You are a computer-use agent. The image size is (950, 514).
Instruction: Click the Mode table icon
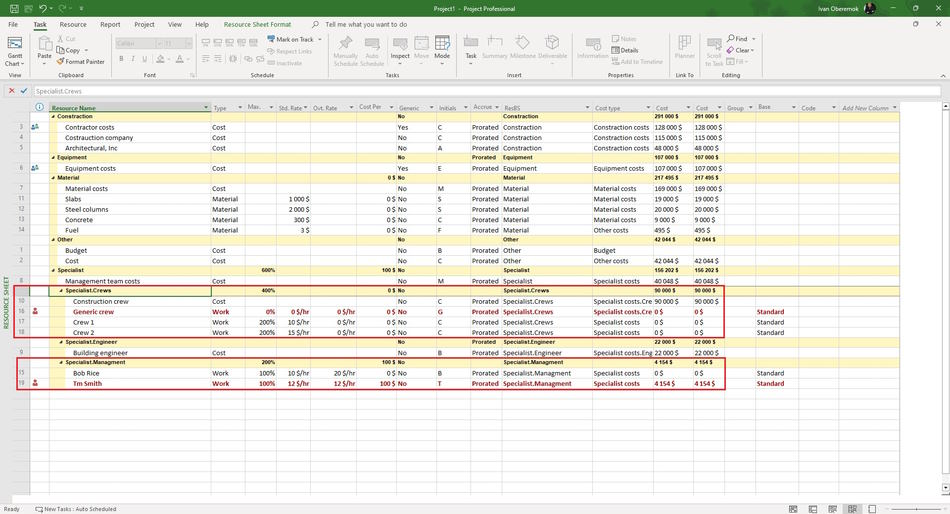(x=442, y=43)
